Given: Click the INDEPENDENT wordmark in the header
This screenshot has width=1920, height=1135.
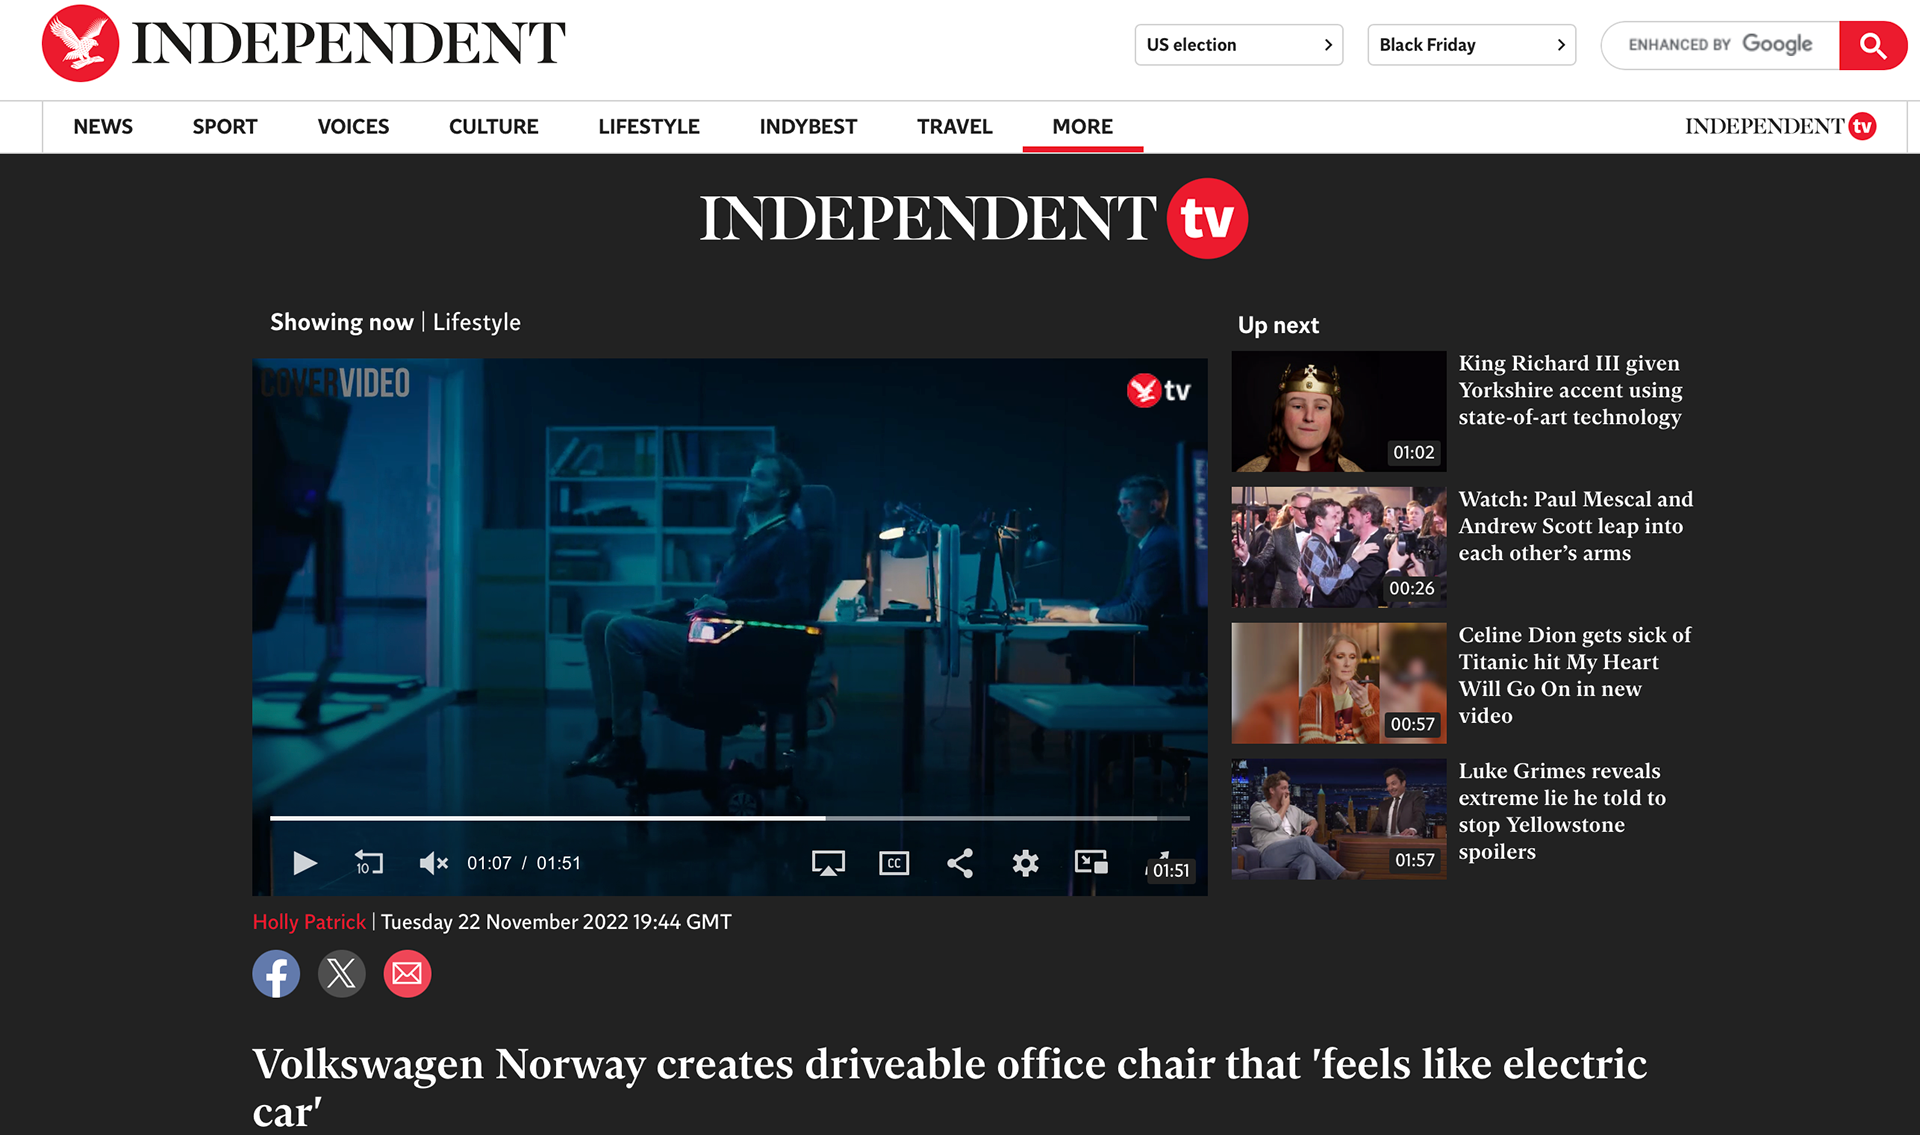Looking at the screenshot, I should pyautogui.click(x=349, y=43).
